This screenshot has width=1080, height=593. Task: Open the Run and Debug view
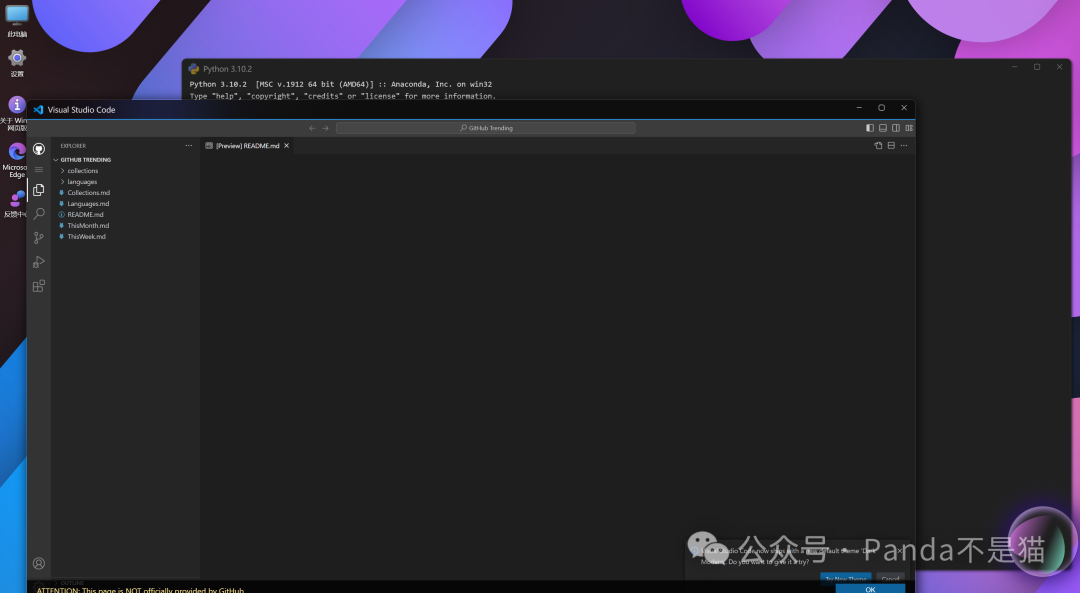(39, 262)
